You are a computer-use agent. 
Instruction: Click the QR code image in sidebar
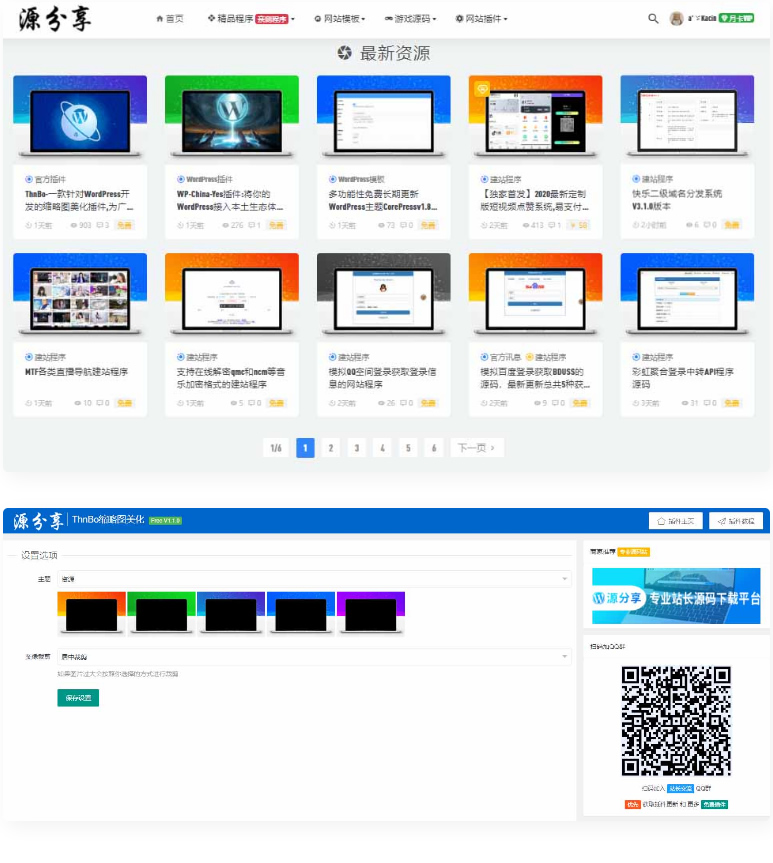coord(675,719)
